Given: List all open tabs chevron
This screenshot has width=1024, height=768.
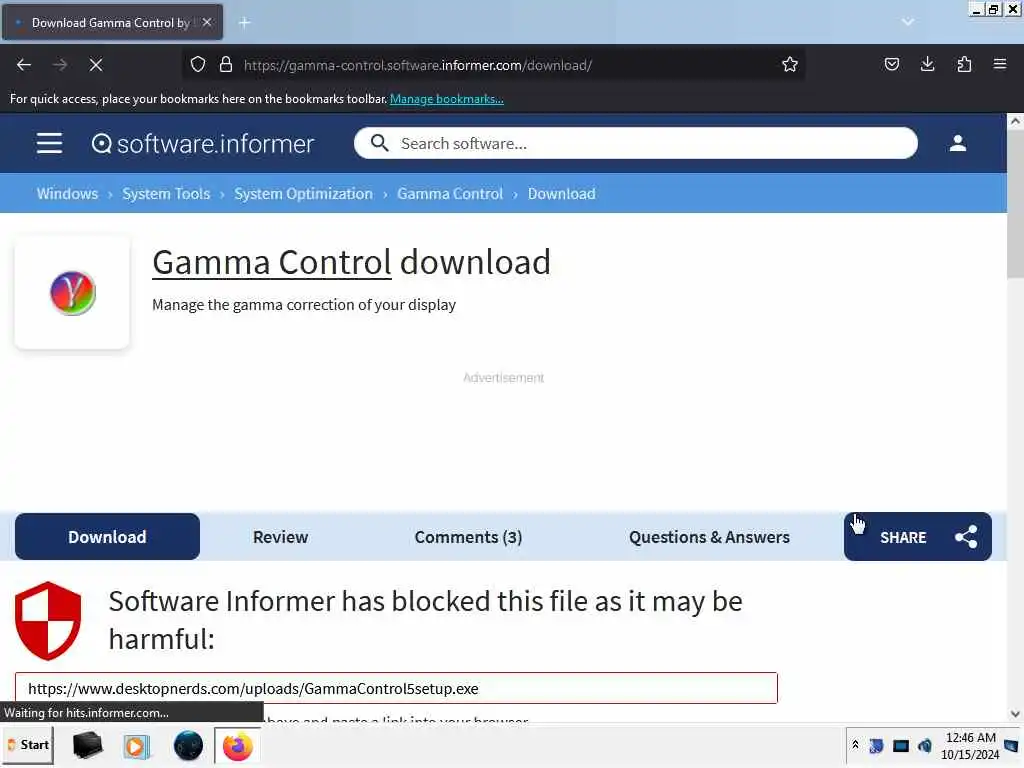Looking at the screenshot, I should coord(907,22).
